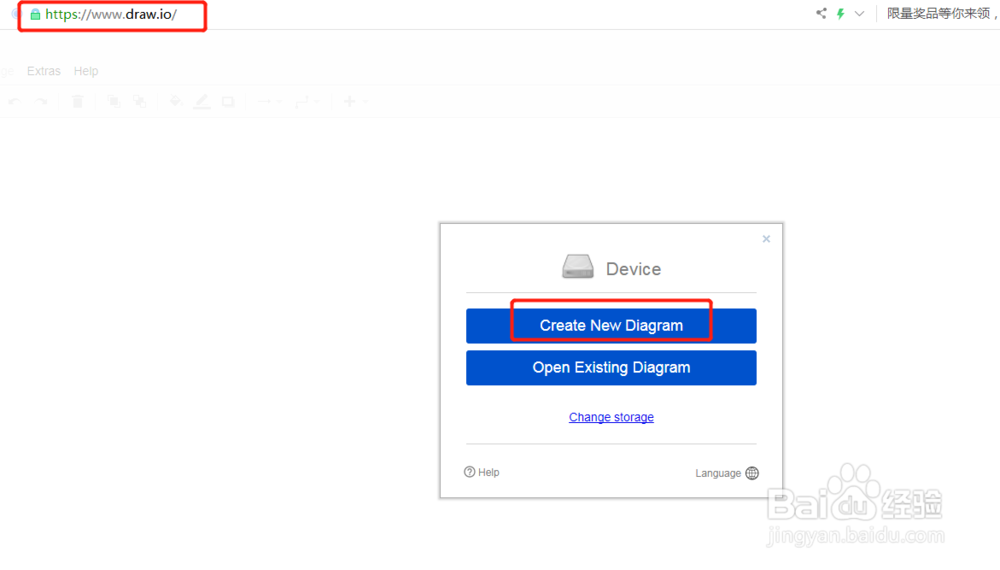Click the Redo arrow in toolbar
The height and width of the screenshot is (570, 1000).
(42, 101)
